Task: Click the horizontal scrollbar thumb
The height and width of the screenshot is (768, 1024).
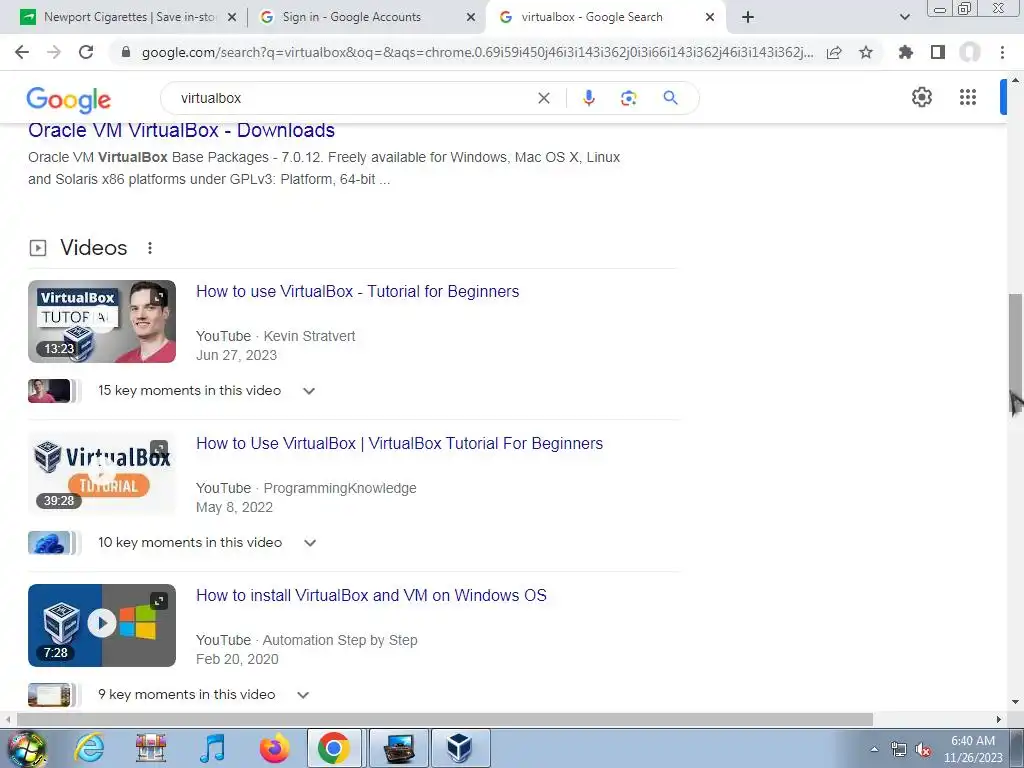Action: [x=445, y=719]
